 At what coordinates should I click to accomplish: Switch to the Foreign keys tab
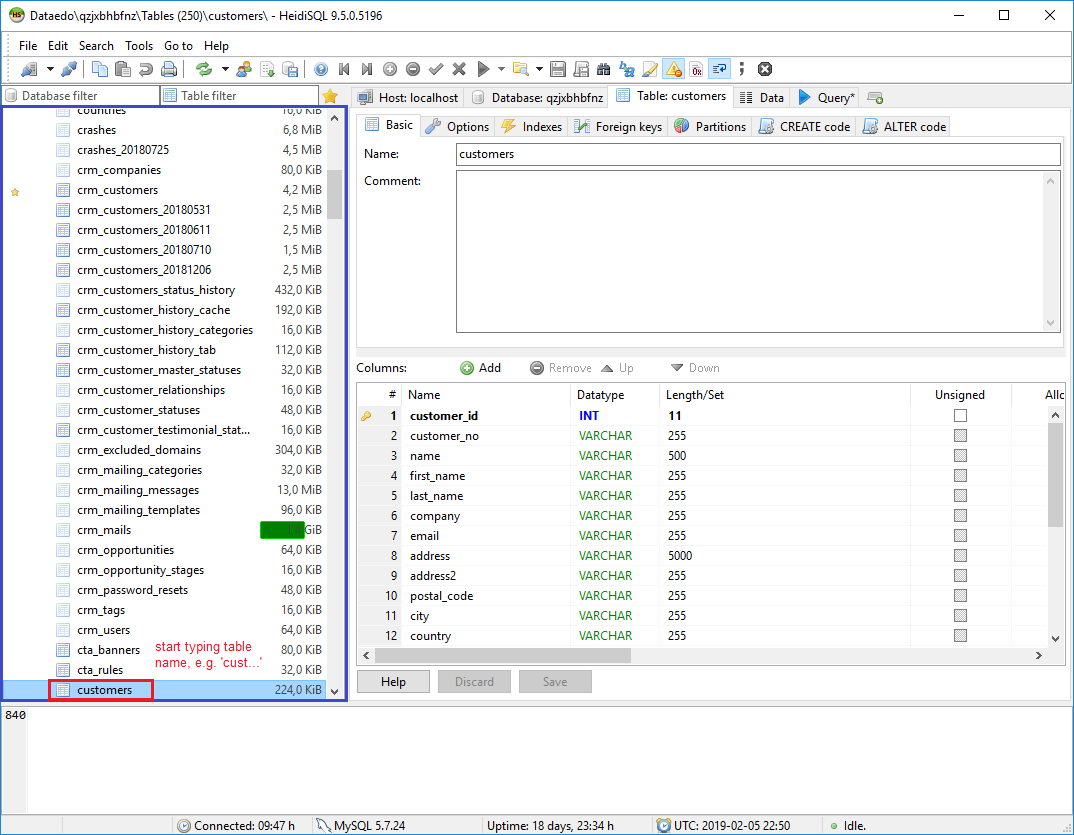617,126
